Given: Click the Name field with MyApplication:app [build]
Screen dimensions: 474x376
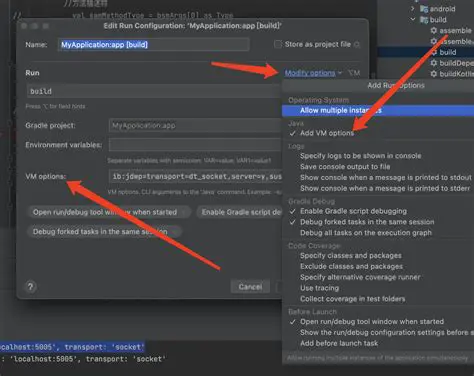Looking at the screenshot, I should [x=153, y=45].
